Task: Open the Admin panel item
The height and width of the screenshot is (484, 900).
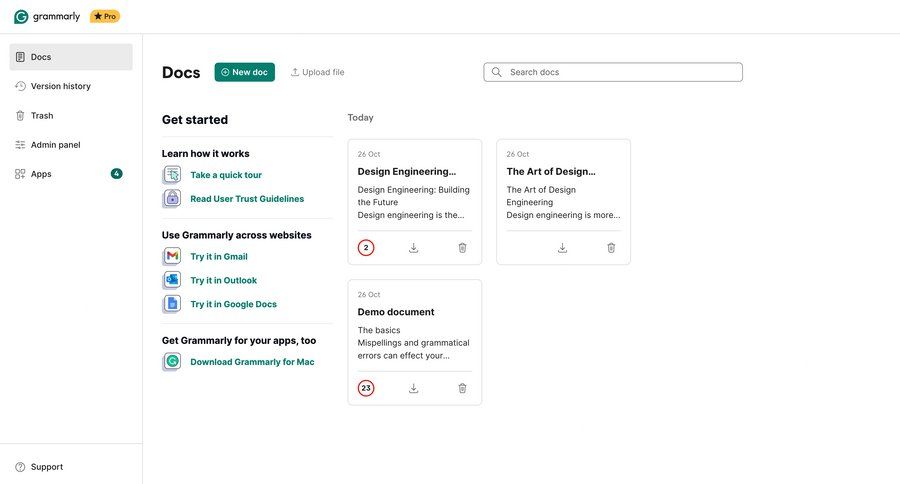Action: pyautogui.click(x=71, y=145)
